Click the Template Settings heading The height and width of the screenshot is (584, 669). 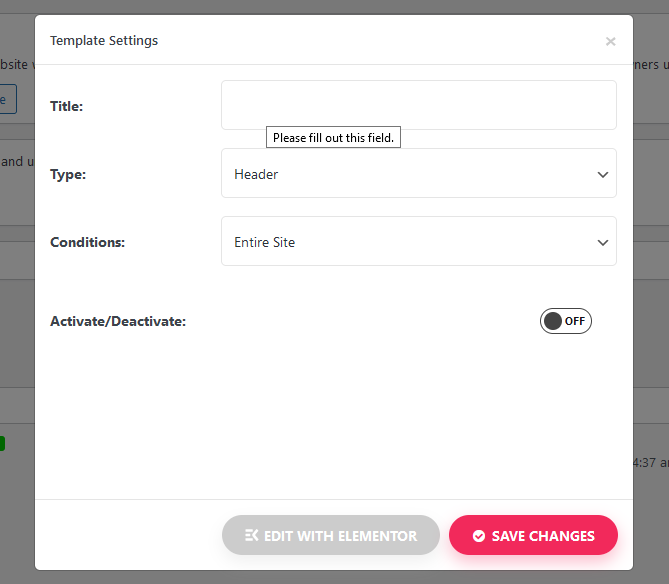[104, 41]
